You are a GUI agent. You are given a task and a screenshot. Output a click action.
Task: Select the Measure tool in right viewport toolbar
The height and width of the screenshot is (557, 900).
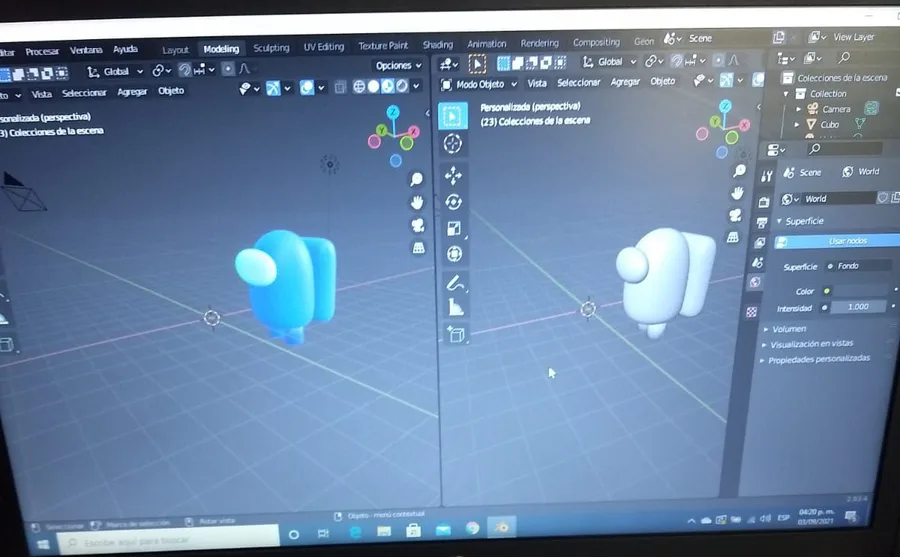click(456, 308)
